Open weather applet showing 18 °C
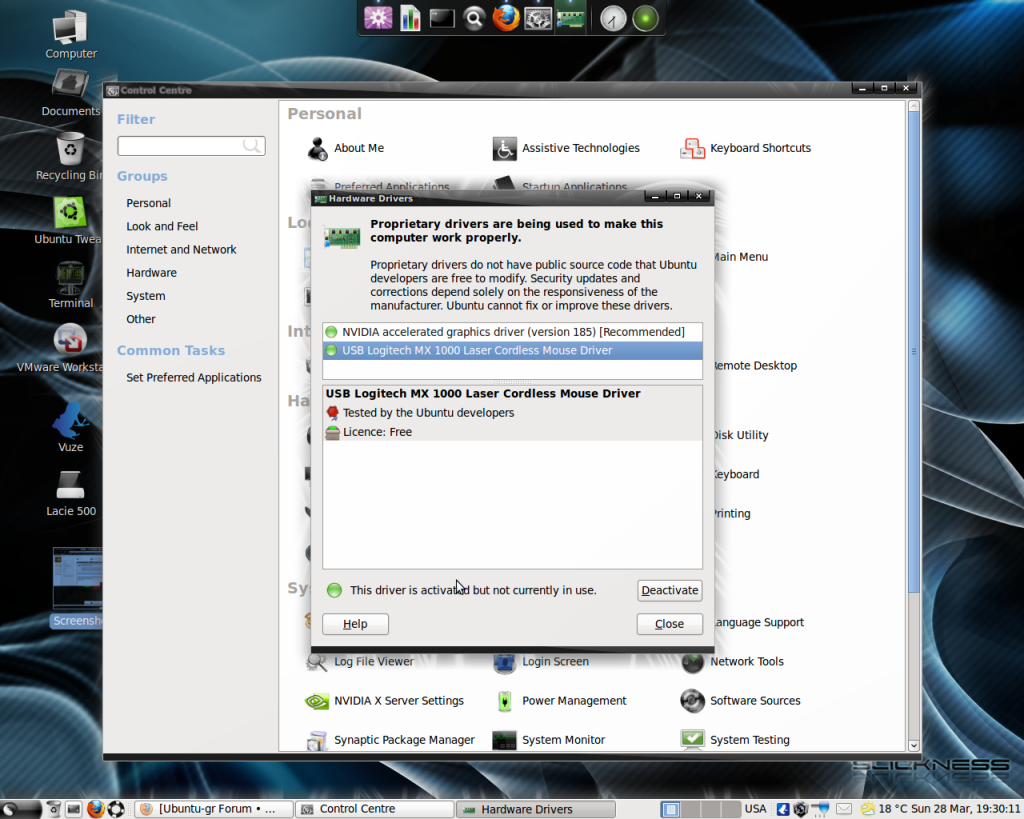This screenshot has height=819, width=1024. point(885,809)
